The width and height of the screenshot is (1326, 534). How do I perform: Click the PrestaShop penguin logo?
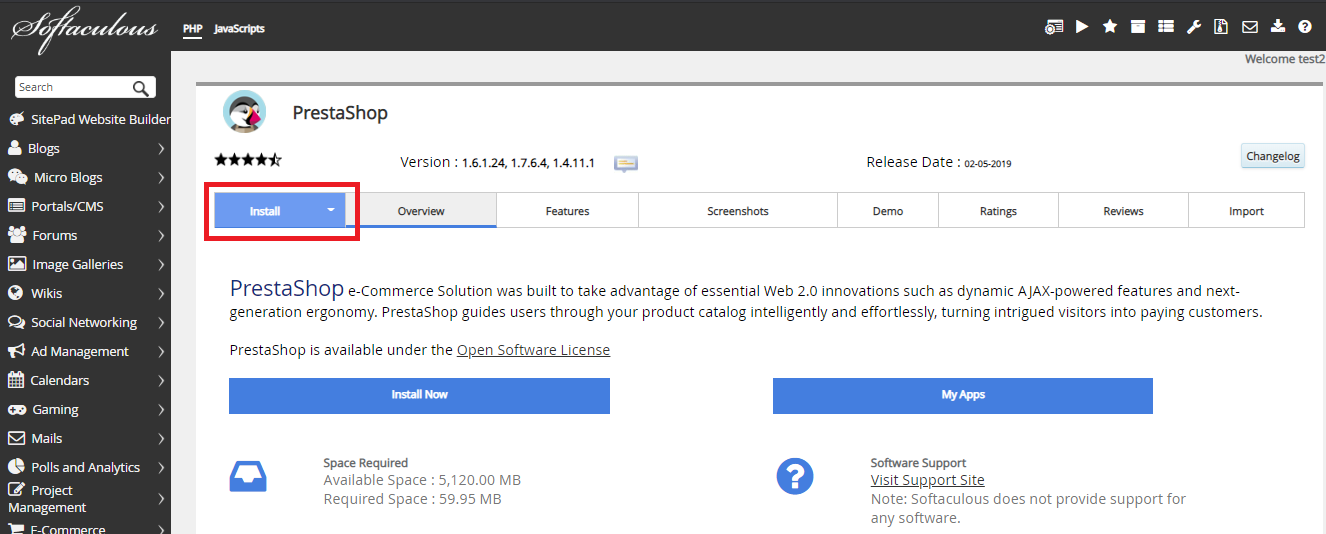click(x=244, y=112)
